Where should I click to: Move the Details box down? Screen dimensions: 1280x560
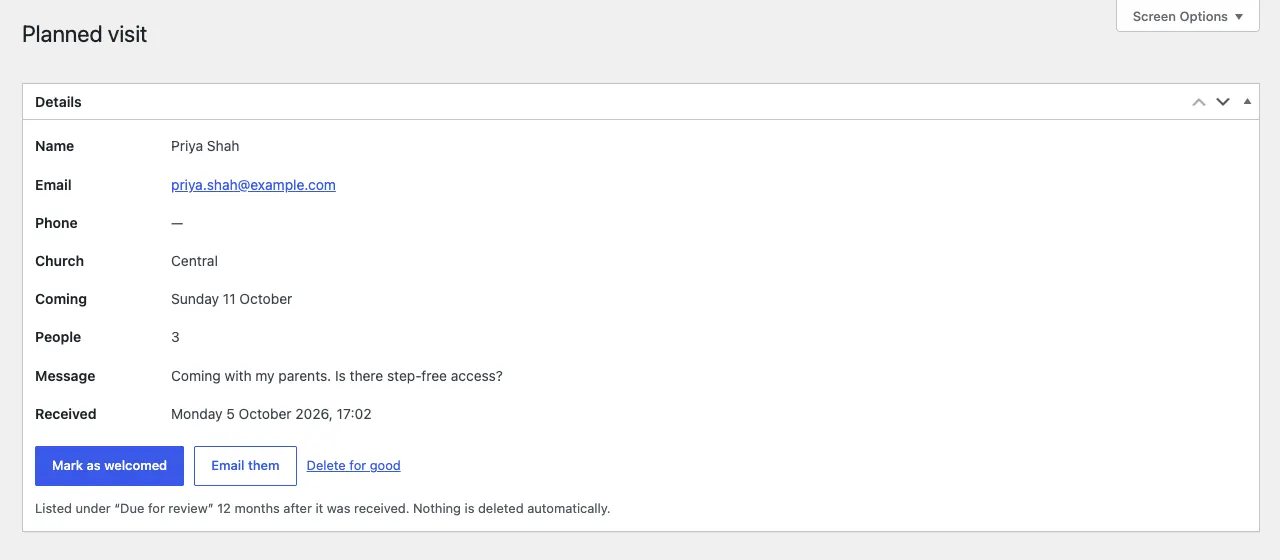(1222, 102)
